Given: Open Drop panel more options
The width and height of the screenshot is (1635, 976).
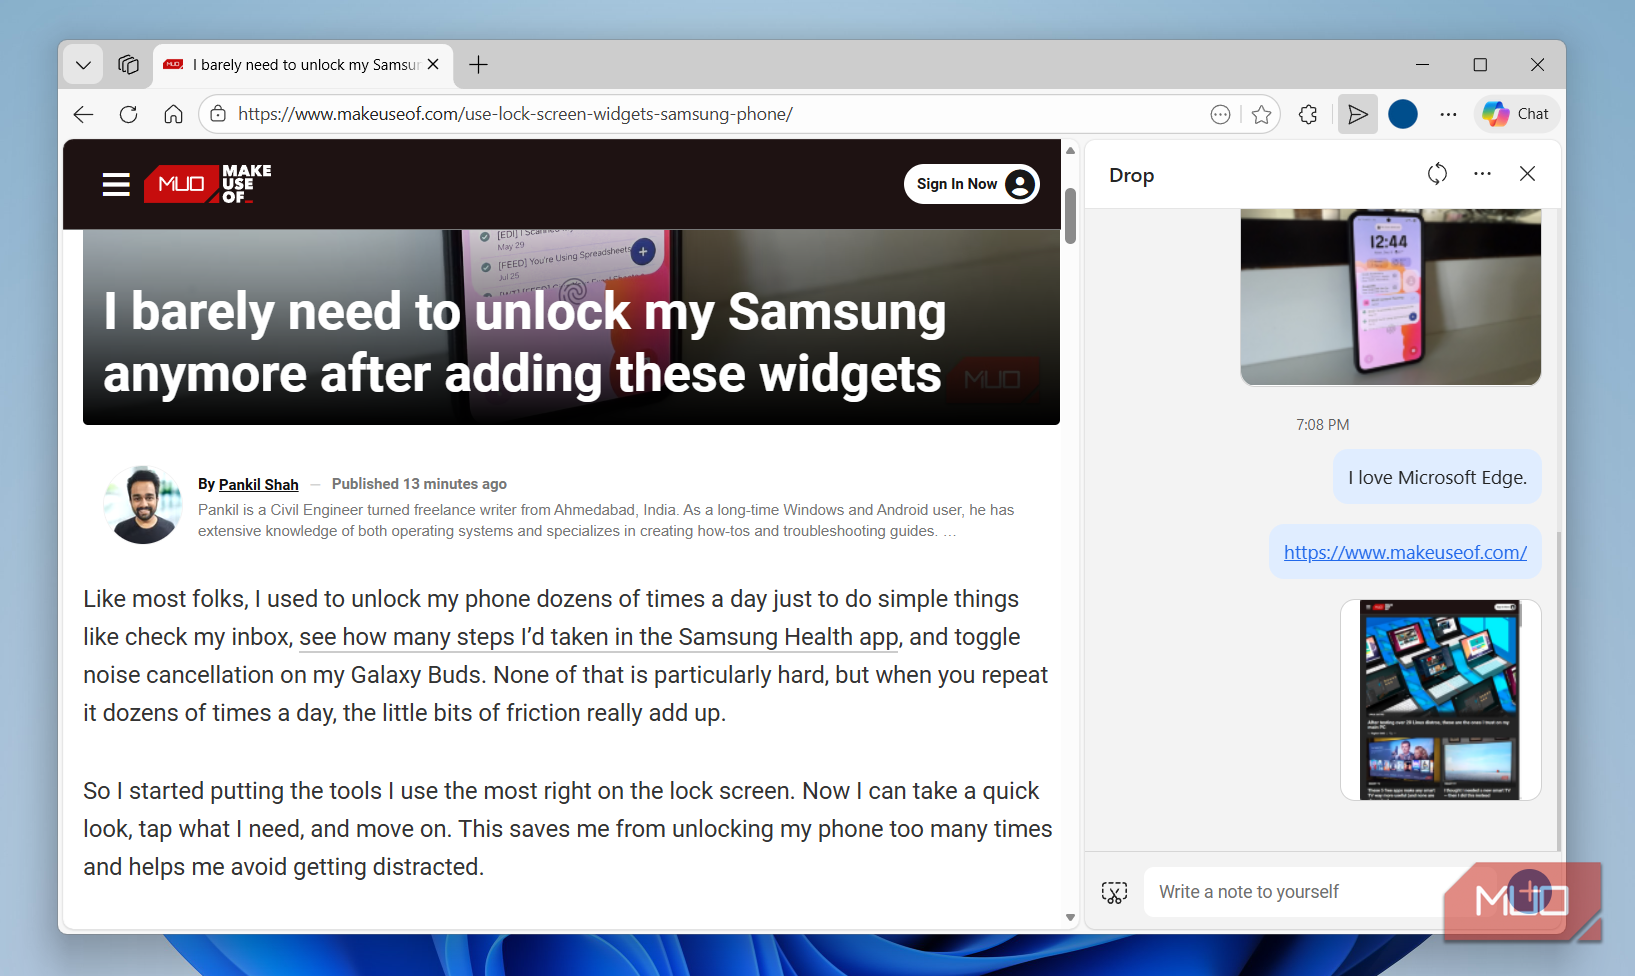Looking at the screenshot, I should [1482, 174].
